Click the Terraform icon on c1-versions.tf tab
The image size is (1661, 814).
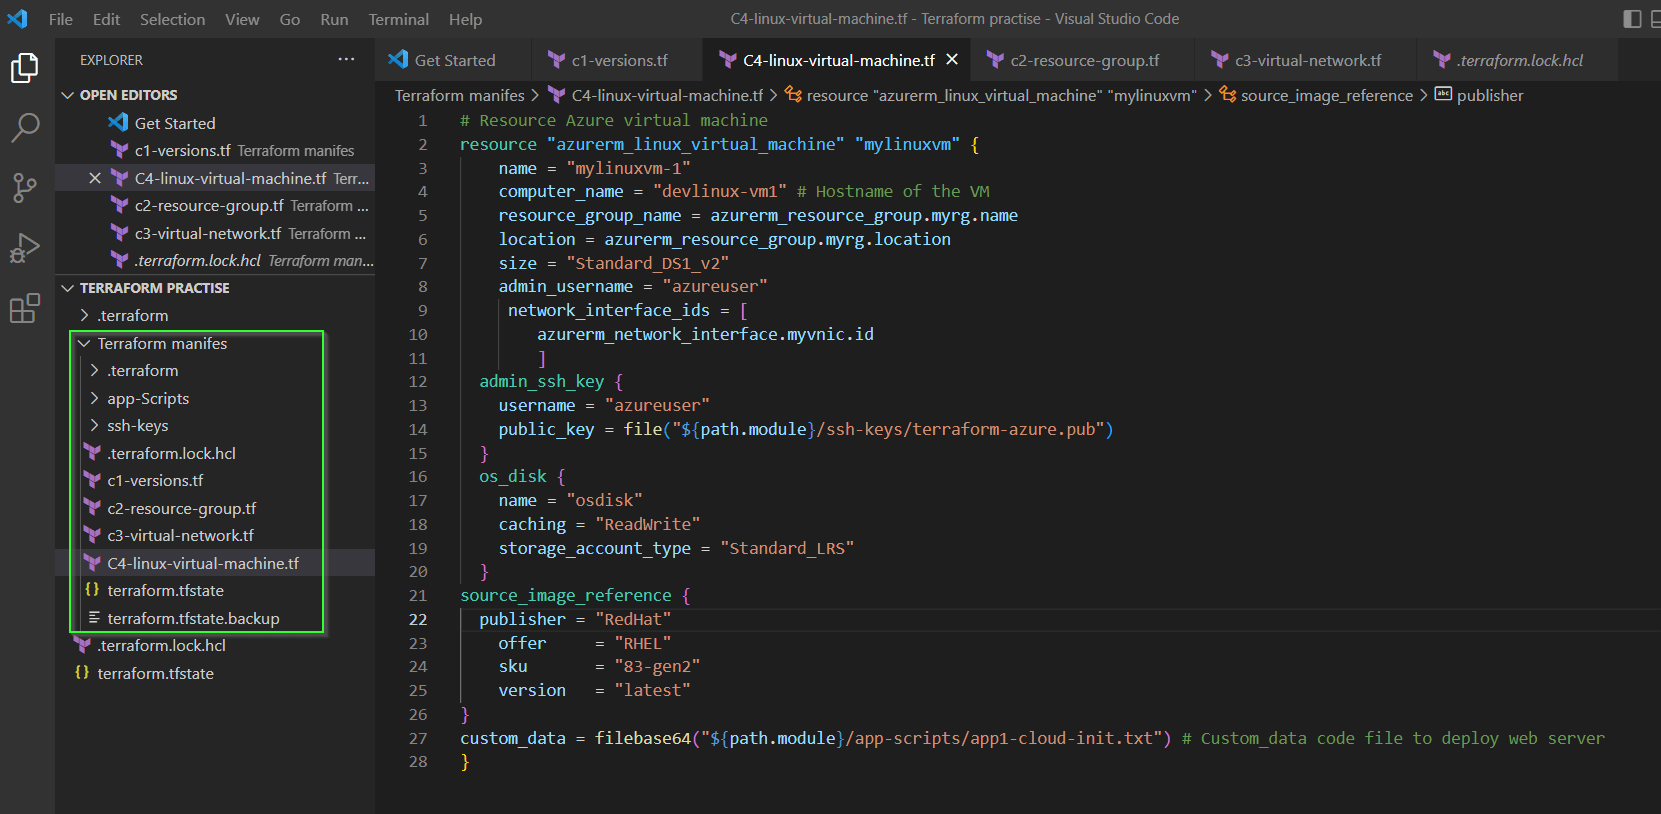pyautogui.click(x=556, y=60)
